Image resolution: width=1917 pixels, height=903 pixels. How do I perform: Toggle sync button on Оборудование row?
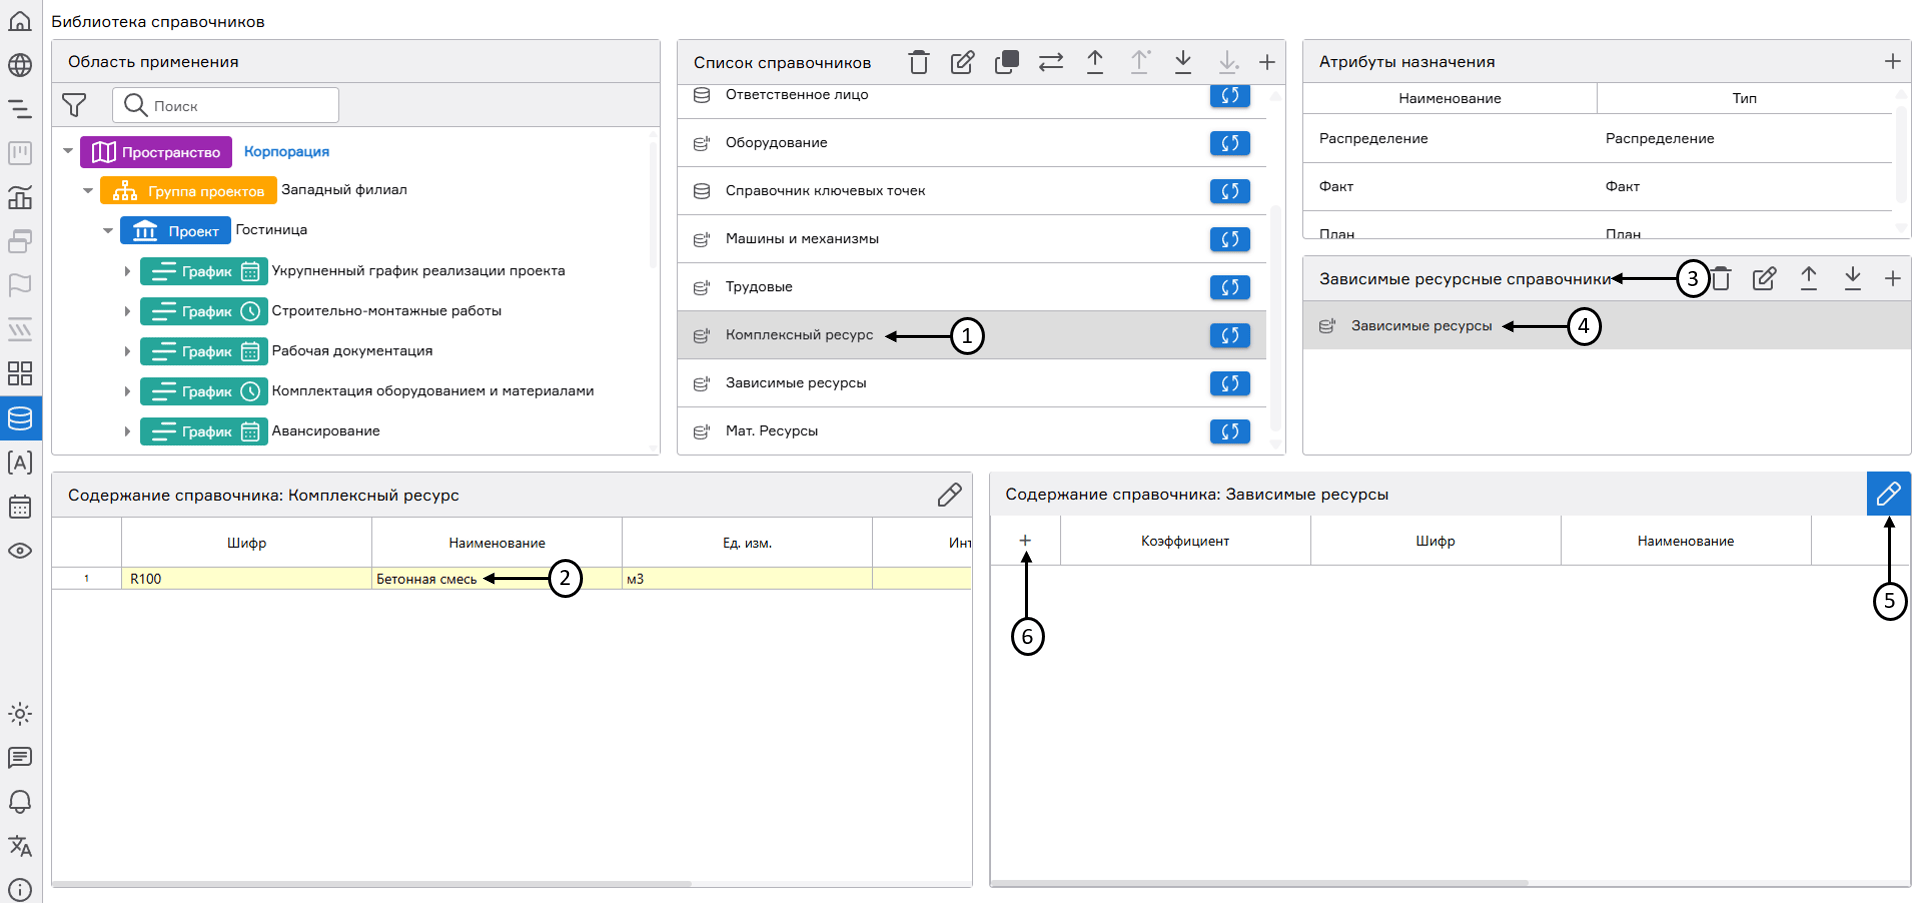[1229, 143]
